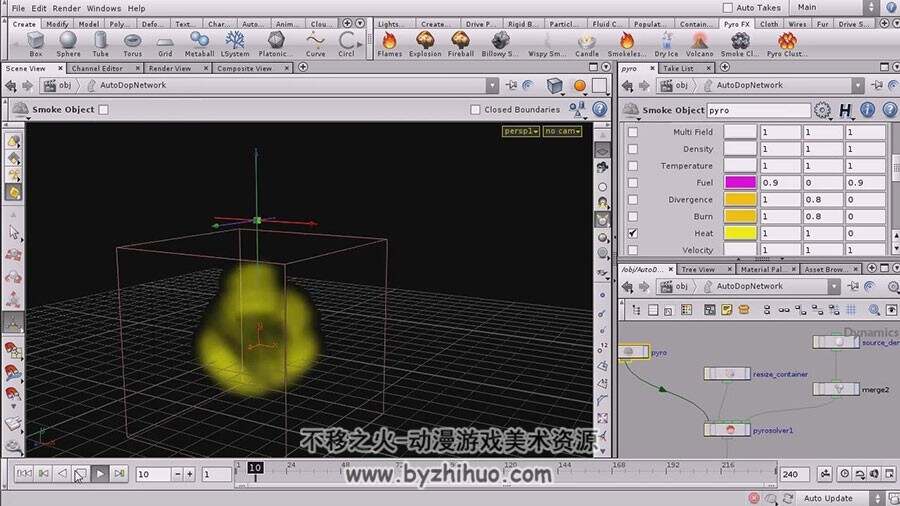Click the Explosion pyro tool

pyautogui.click(x=425, y=44)
